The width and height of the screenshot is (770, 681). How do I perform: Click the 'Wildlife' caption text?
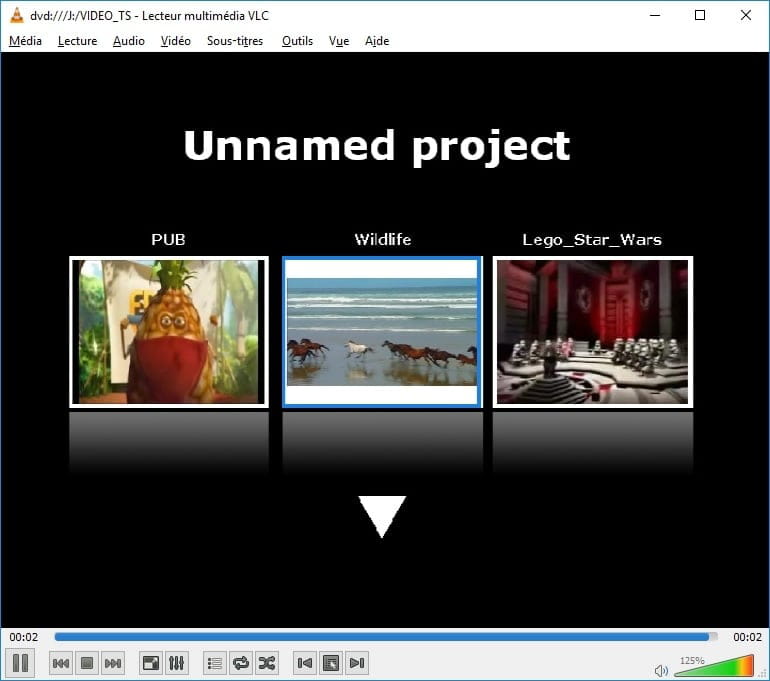(x=383, y=240)
